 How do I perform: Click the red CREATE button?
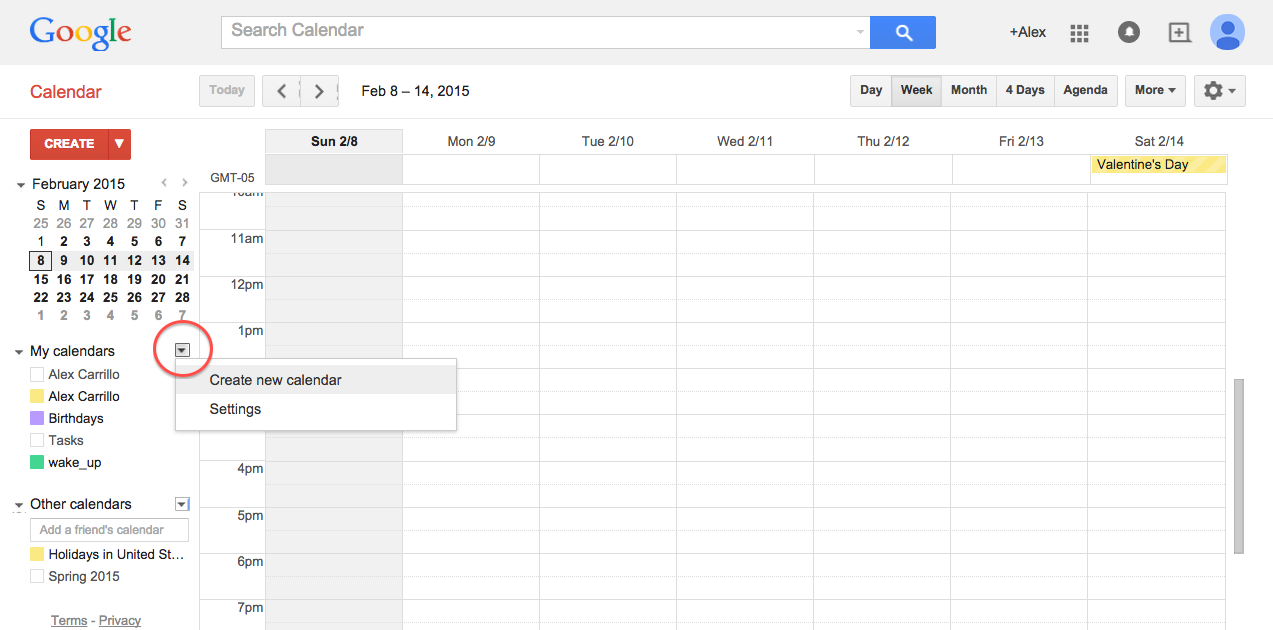(x=69, y=144)
